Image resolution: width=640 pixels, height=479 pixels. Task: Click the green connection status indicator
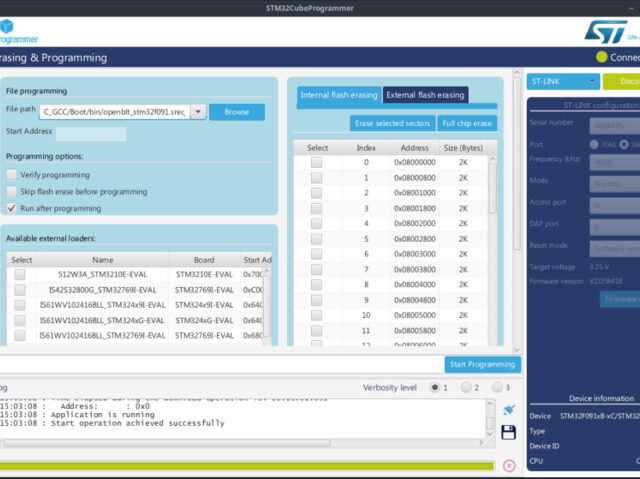click(x=601, y=58)
